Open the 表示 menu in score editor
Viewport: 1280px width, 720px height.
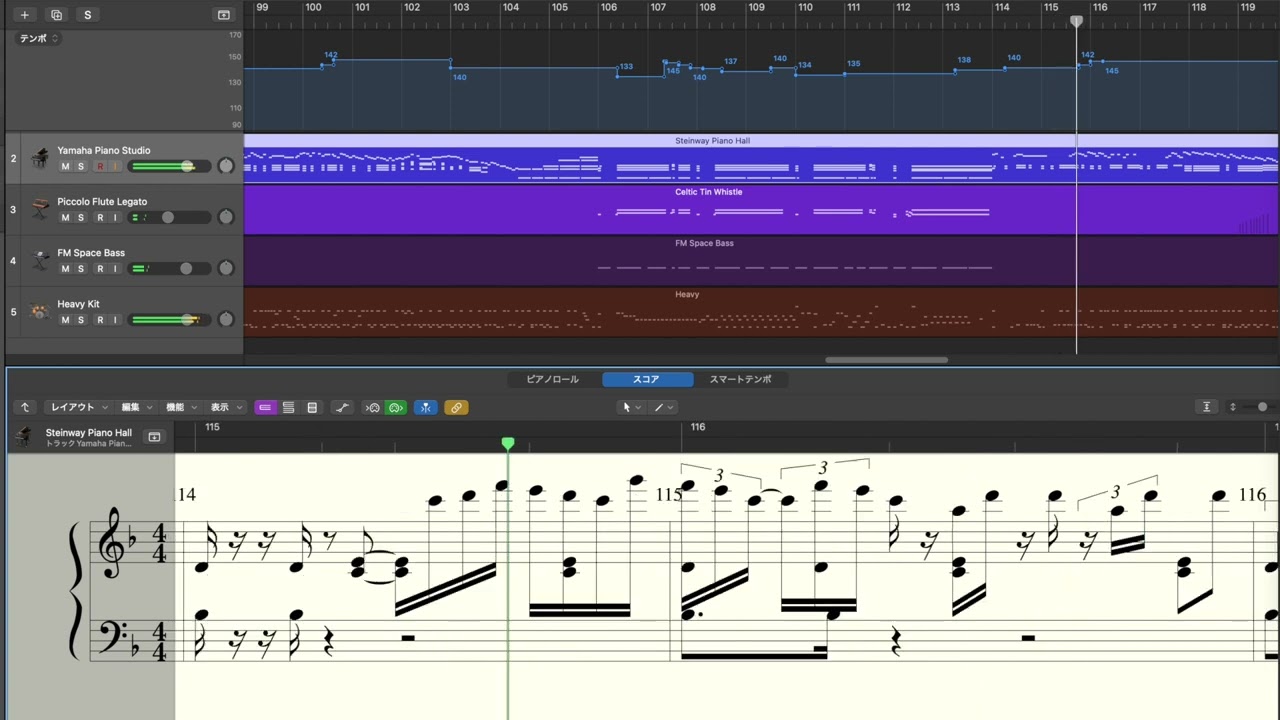tap(225, 407)
